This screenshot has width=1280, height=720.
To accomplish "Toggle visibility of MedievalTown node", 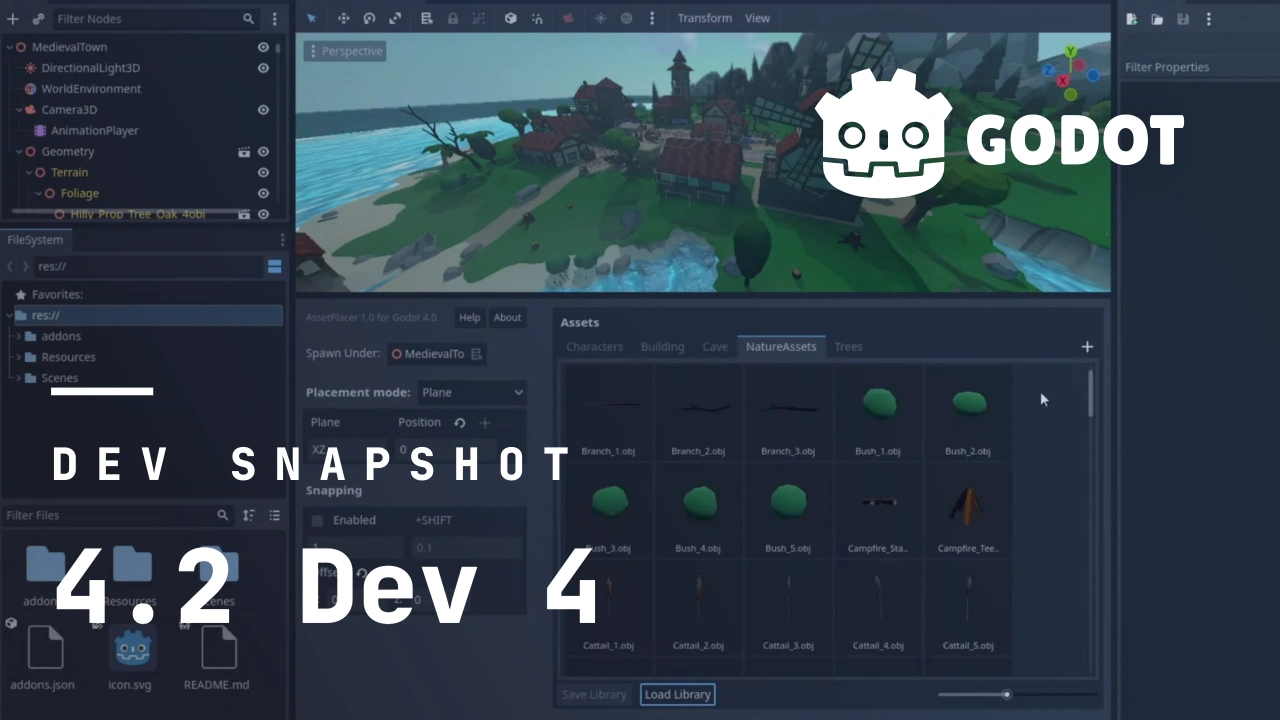I will tap(263, 47).
